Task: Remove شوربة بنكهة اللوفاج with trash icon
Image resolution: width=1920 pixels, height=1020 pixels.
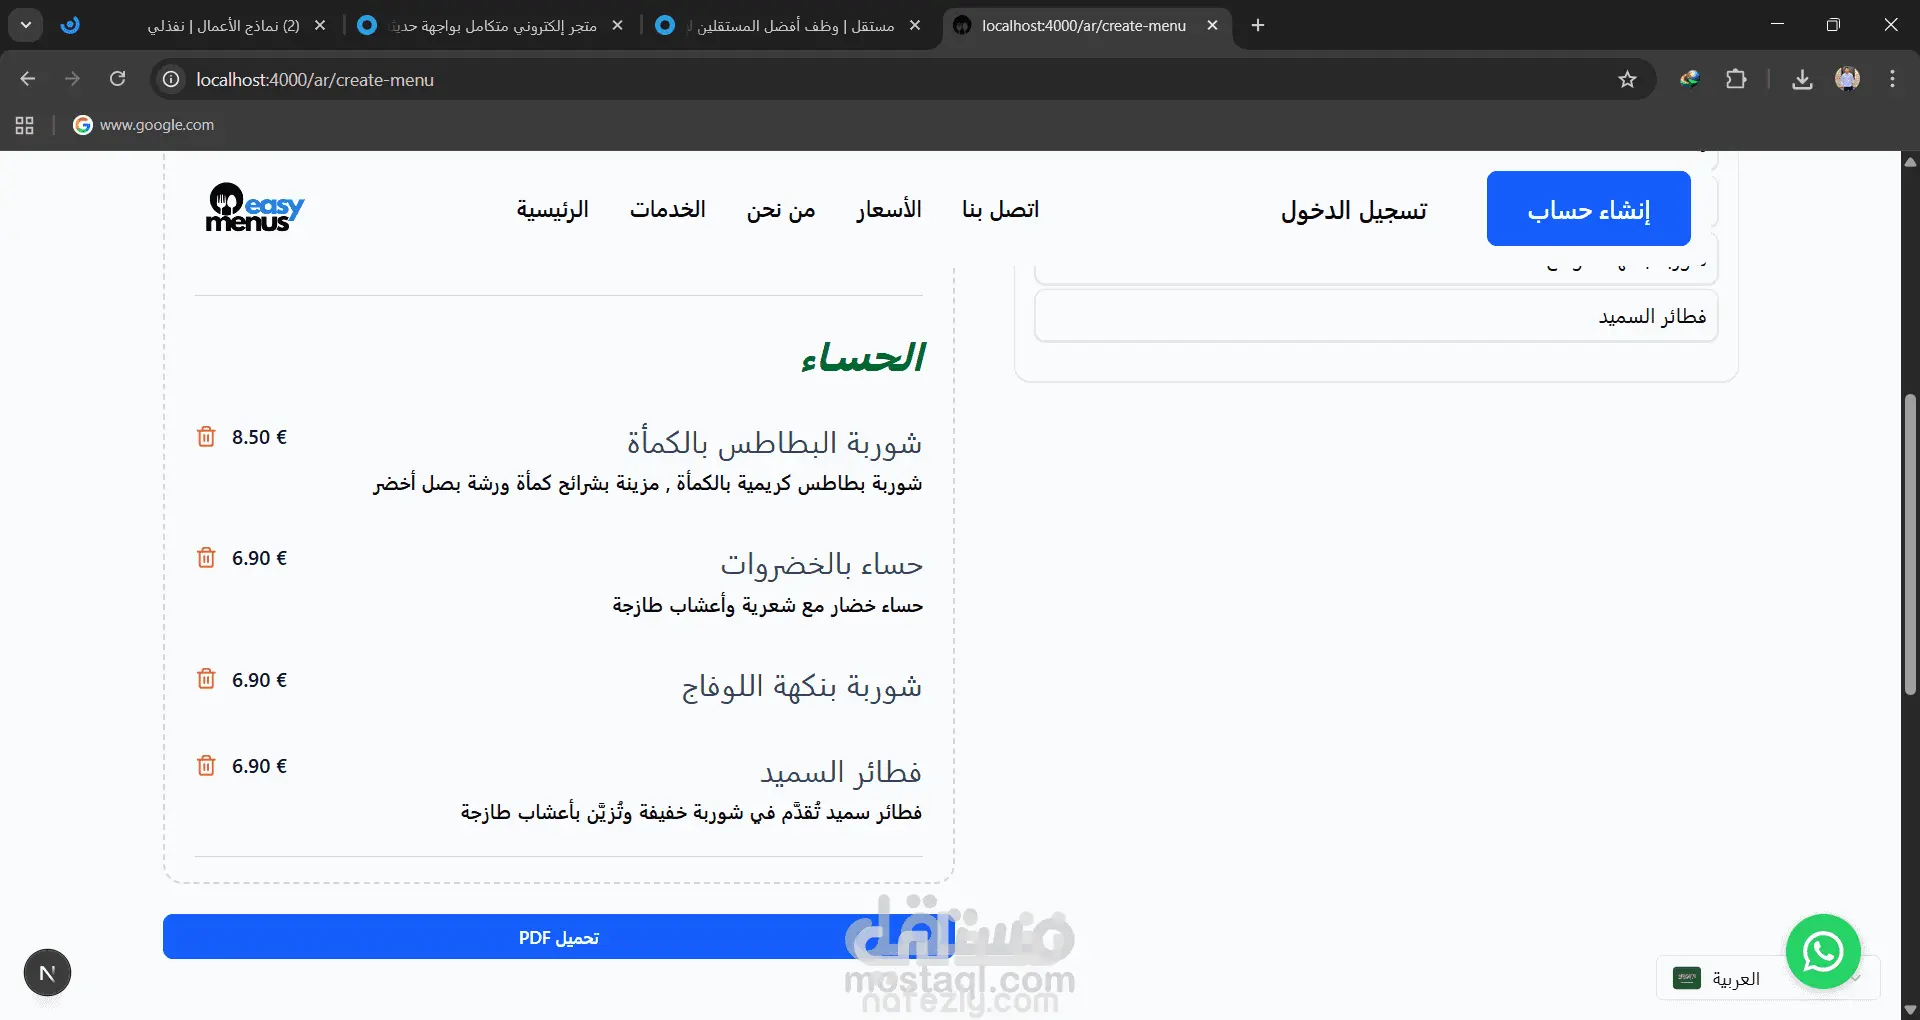Action: pyautogui.click(x=206, y=679)
